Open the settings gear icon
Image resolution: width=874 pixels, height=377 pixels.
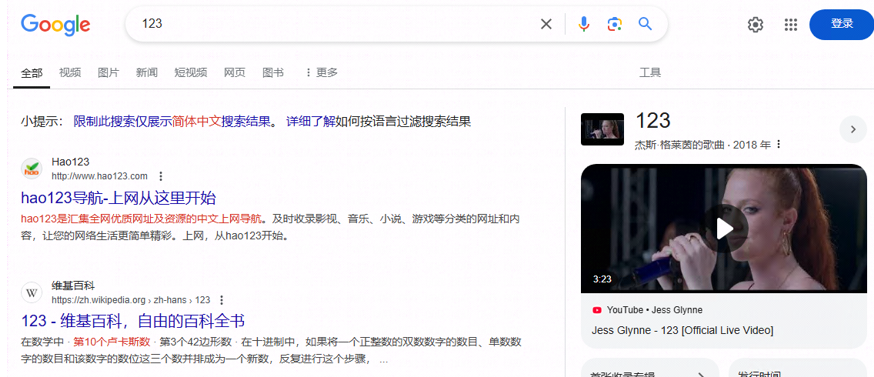tap(755, 25)
